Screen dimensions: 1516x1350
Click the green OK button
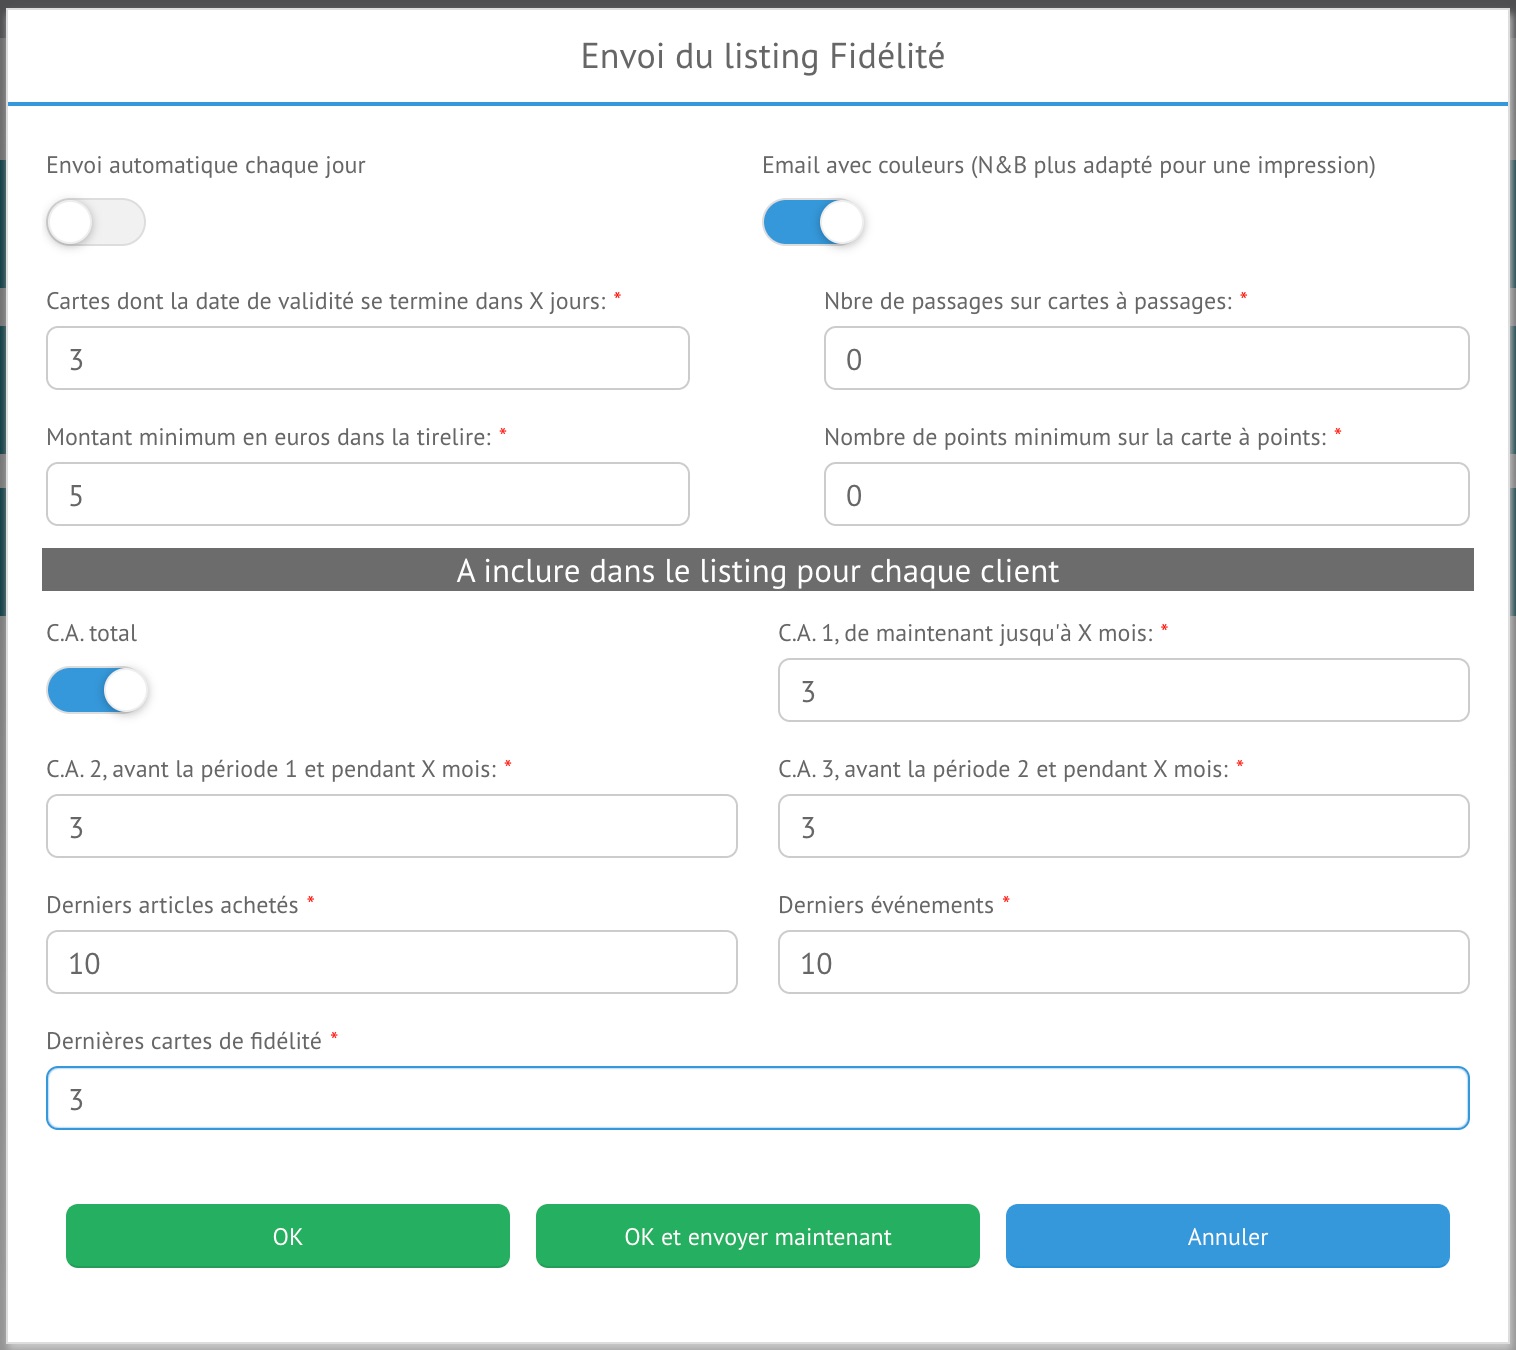[288, 1236]
